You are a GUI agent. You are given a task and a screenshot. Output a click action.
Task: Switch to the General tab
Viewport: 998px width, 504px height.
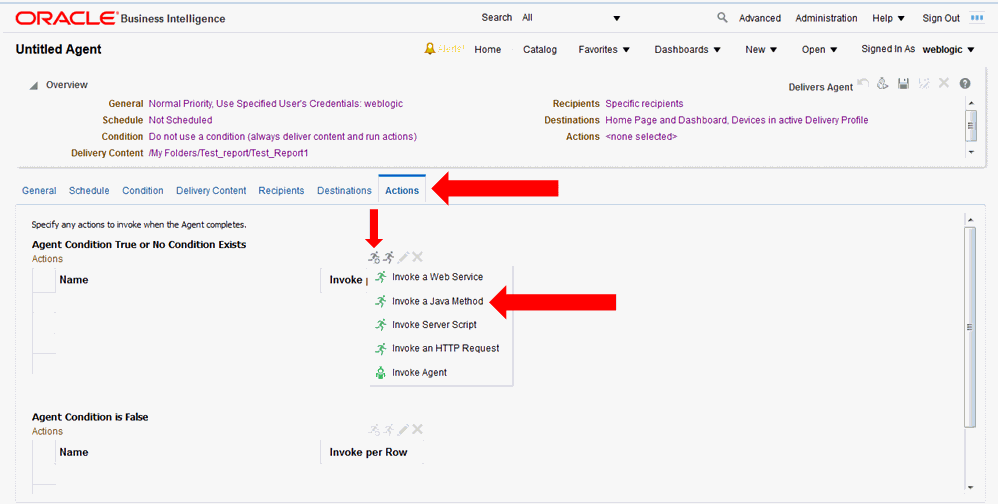(39, 190)
